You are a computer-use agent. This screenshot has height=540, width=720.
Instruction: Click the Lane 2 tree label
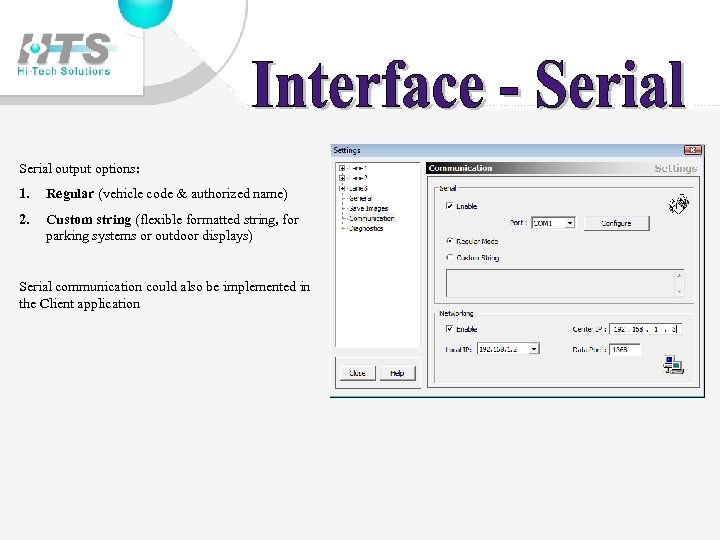pyautogui.click(x=357, y=178)
